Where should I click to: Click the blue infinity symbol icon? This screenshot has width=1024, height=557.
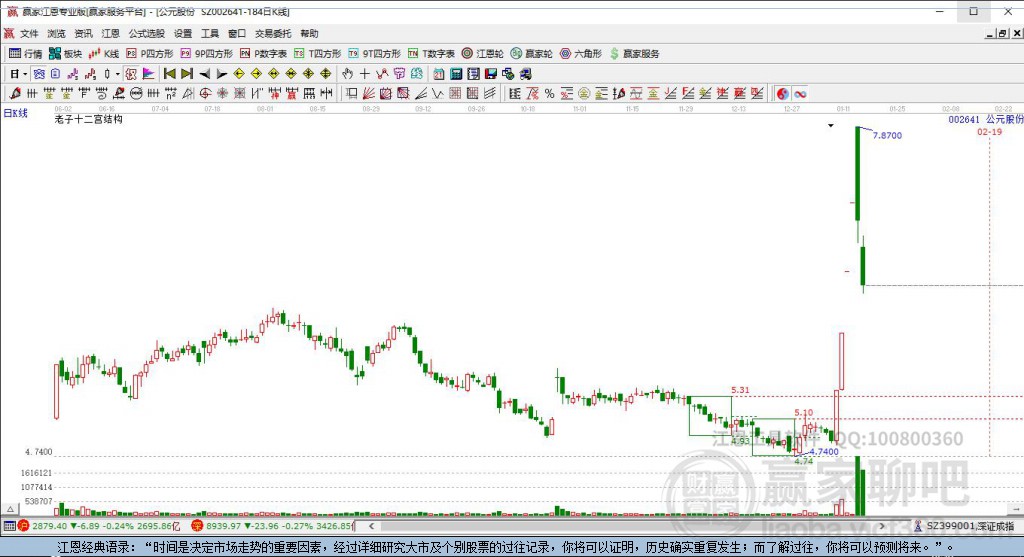800,94
